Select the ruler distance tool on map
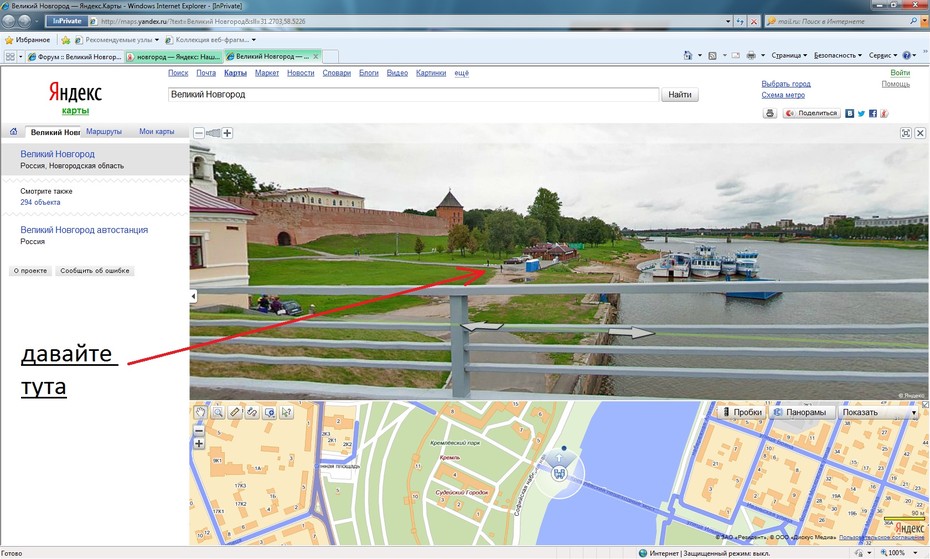Image resolution: width=930 pixels, height=559 pixels. [235, 412]
